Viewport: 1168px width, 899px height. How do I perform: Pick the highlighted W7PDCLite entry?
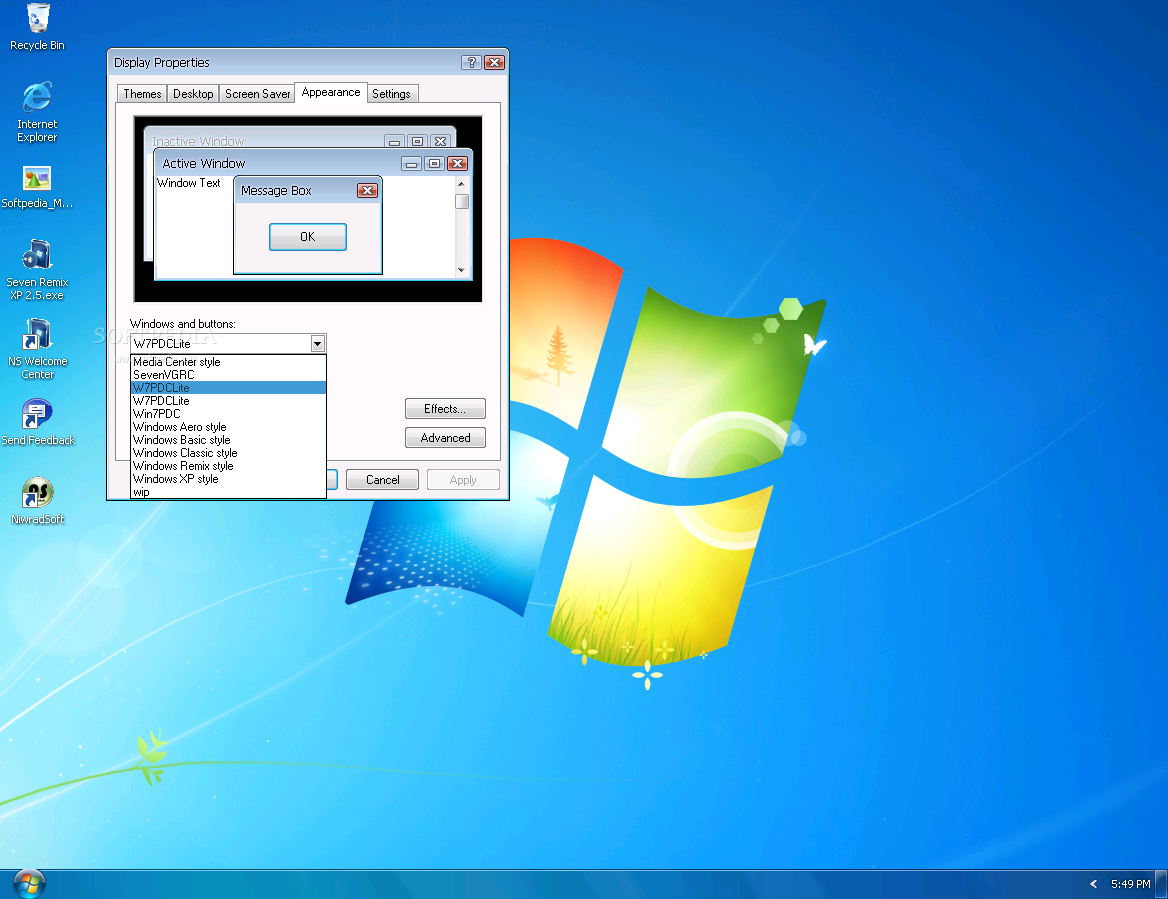[x=228, y=388]
